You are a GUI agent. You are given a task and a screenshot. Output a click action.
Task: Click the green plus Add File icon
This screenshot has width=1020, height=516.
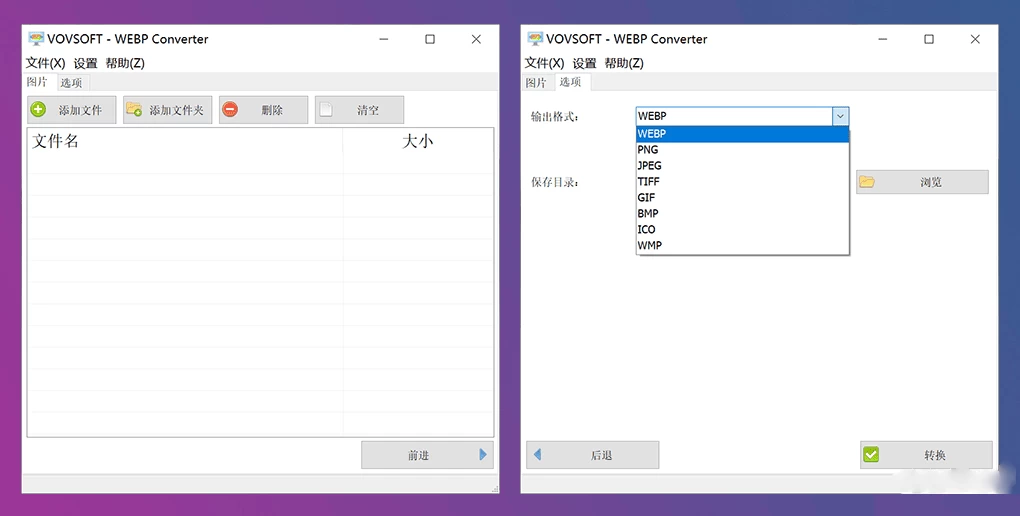(38, 109)
